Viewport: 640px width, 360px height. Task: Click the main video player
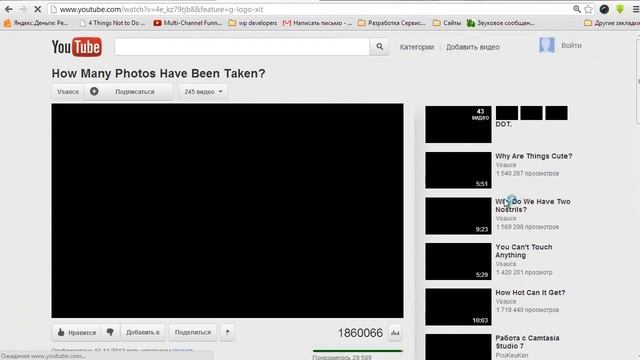(227, 211)
